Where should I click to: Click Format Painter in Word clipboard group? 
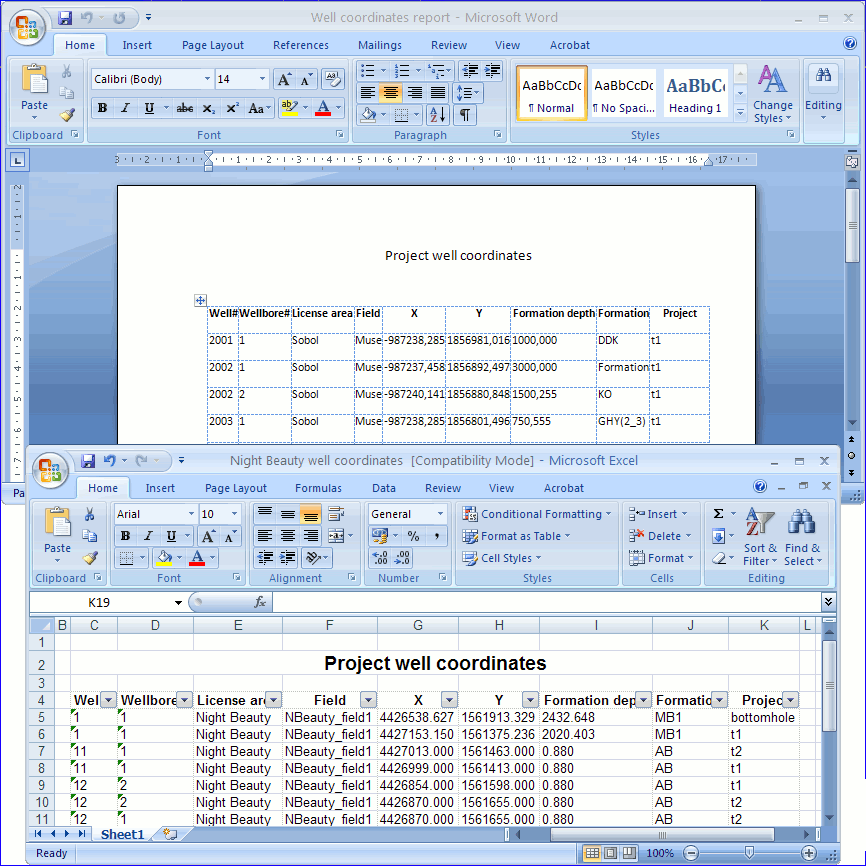coord(67,115)
